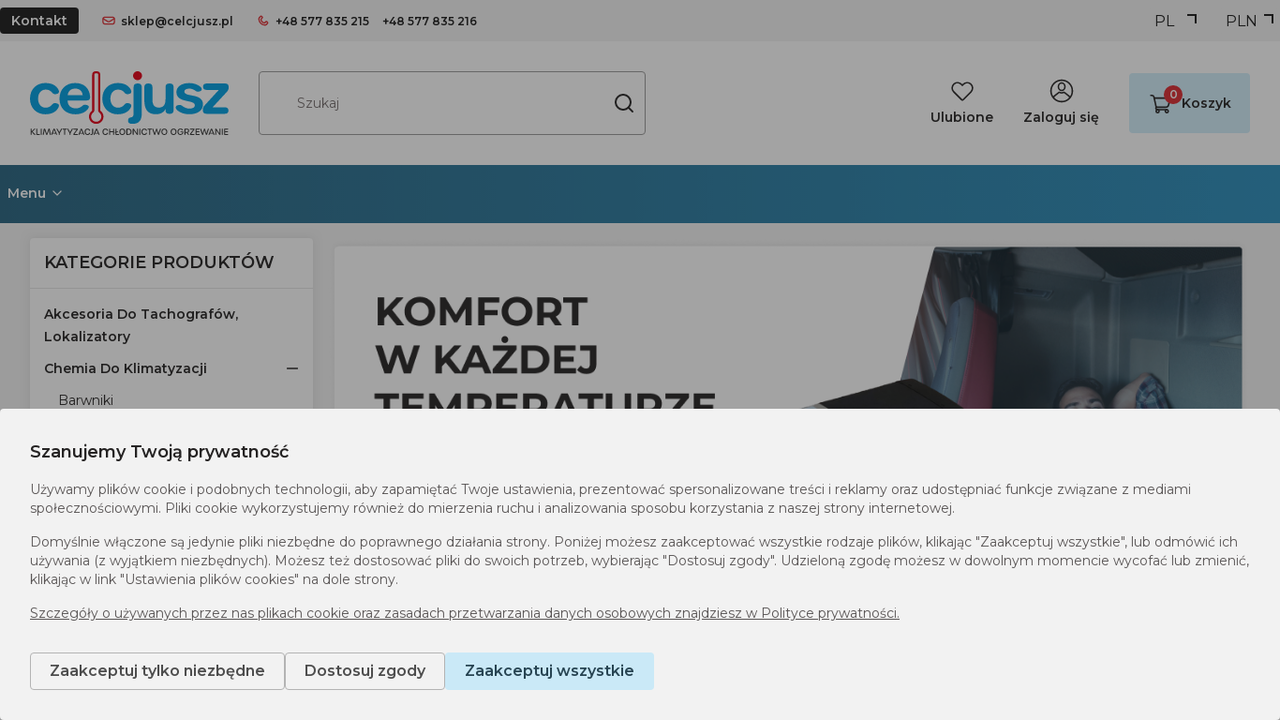Viewport: 1280px width, 720px height.
Task: Open the privacy policy details link
Action: point(464,613)
